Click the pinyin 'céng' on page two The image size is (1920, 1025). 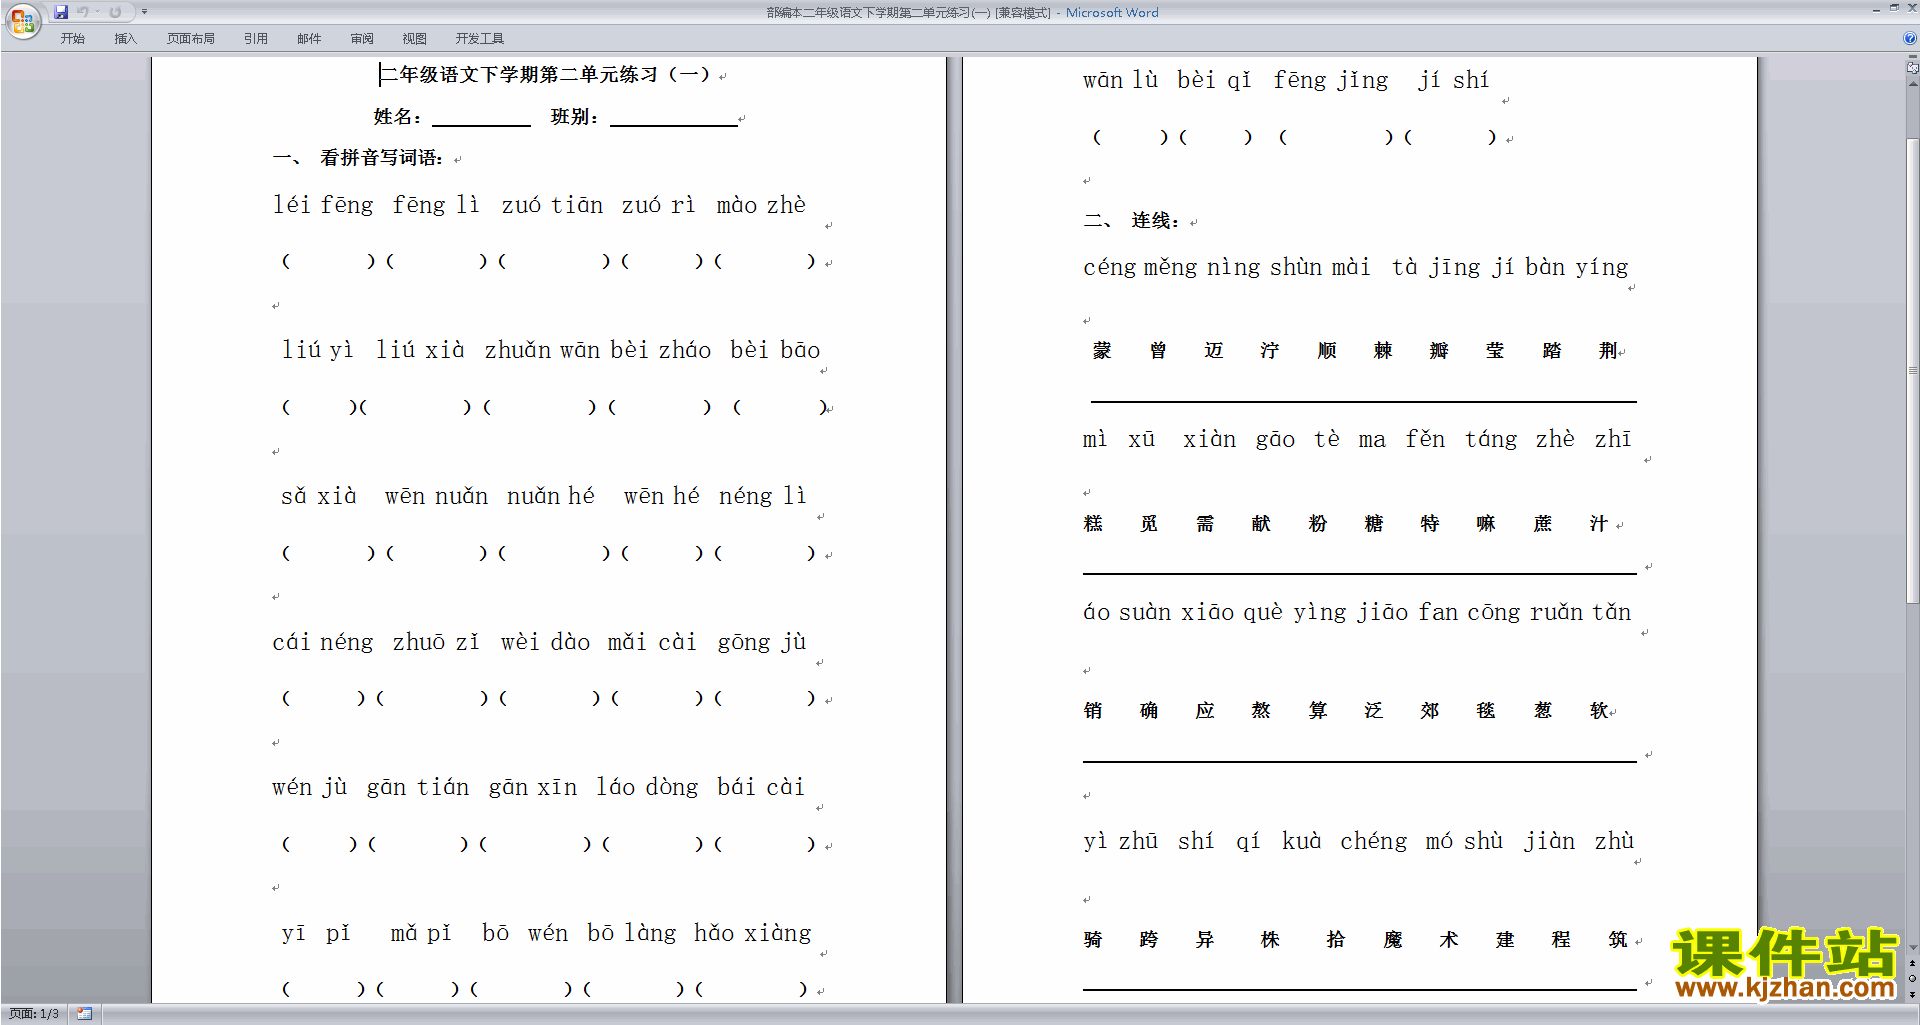1110,267
